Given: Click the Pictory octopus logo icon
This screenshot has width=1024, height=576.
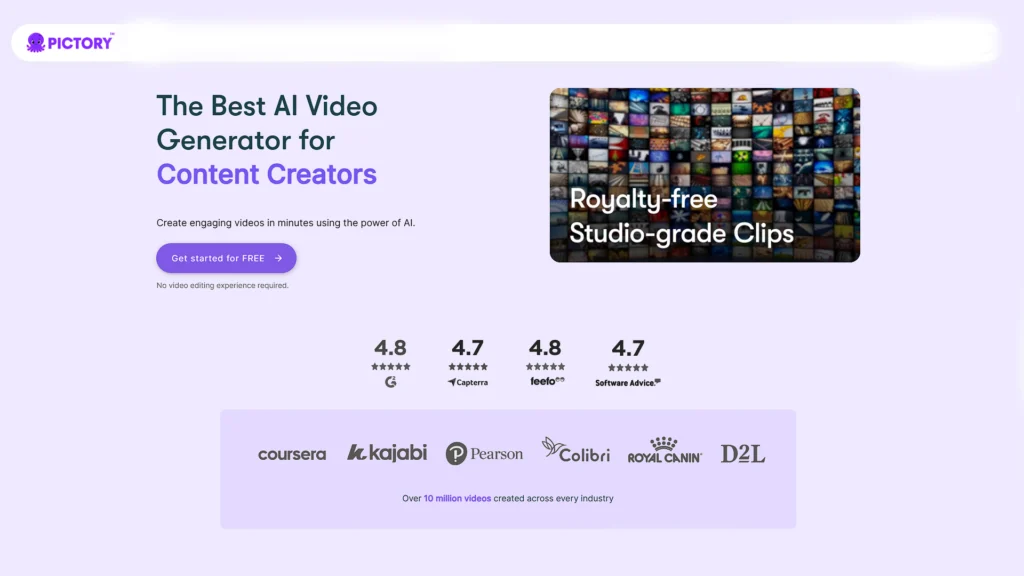Looking at the screenshot, I should click(x=36, y=42).
